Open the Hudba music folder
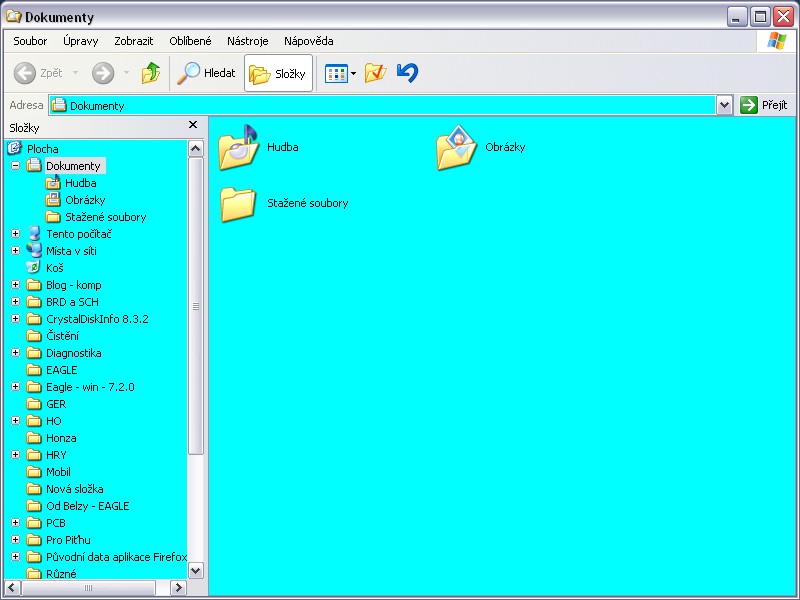 tap(238, 148)
